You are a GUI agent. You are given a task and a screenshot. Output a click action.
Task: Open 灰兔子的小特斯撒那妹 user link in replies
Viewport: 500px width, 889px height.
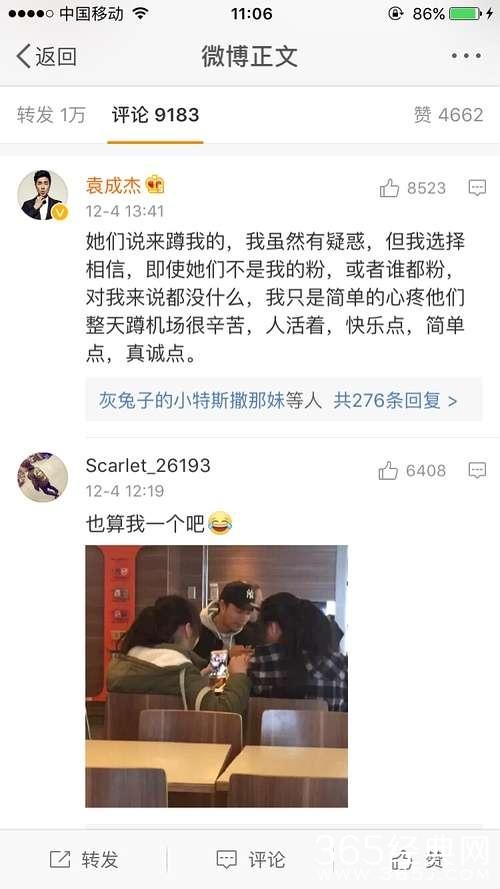[192, 401]
